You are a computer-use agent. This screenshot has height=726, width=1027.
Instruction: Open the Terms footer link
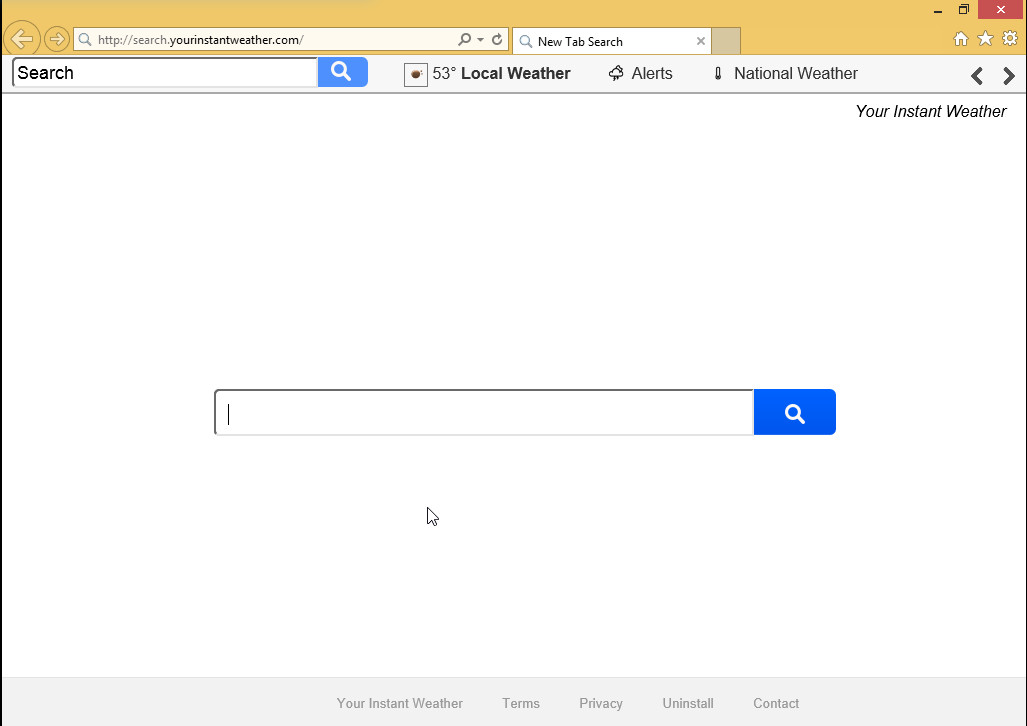tap(521, 703)
